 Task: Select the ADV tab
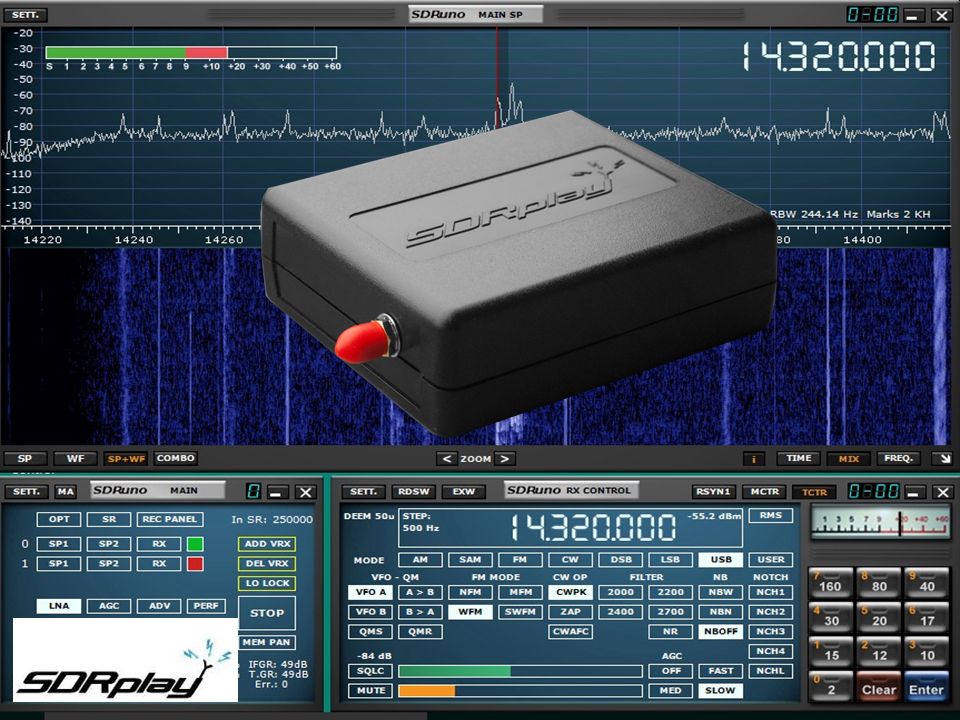[159, 606]
